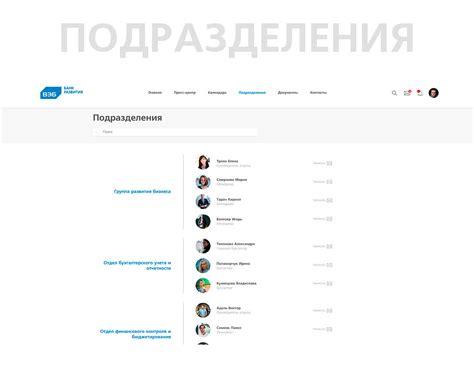This screenshot has height=365, width=474.
Task: Open the Документы menu item
Action: tap(288, 93)
